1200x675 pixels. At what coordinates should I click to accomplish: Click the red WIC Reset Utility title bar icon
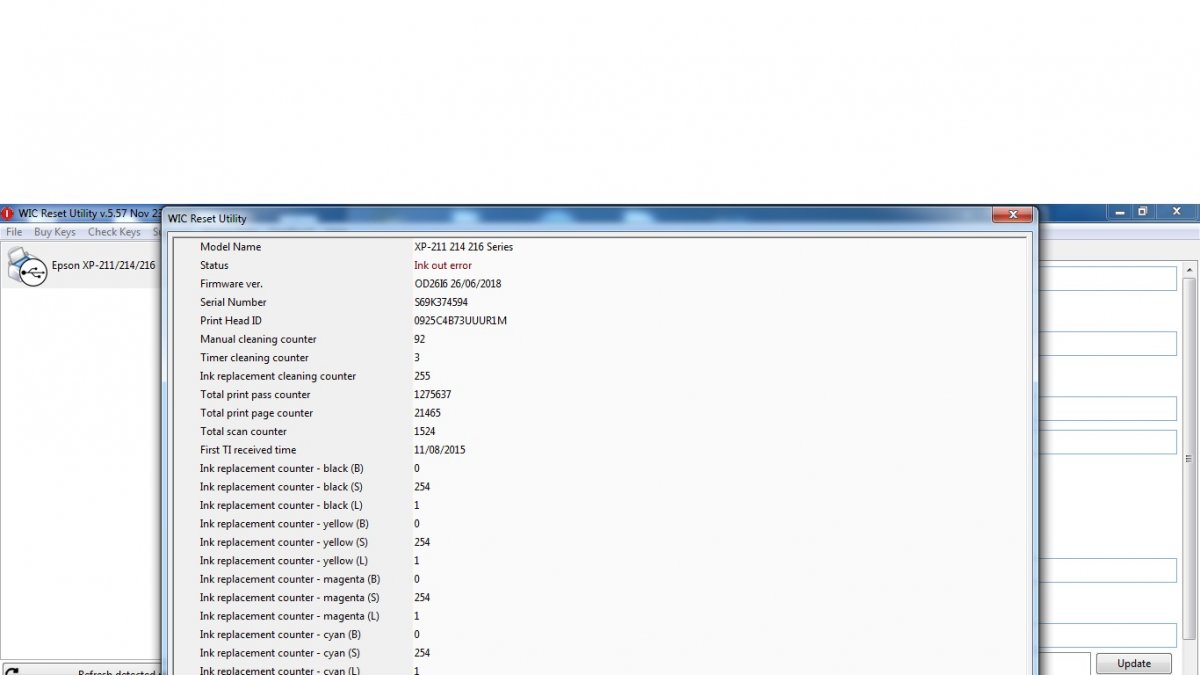tap(8, 213)
